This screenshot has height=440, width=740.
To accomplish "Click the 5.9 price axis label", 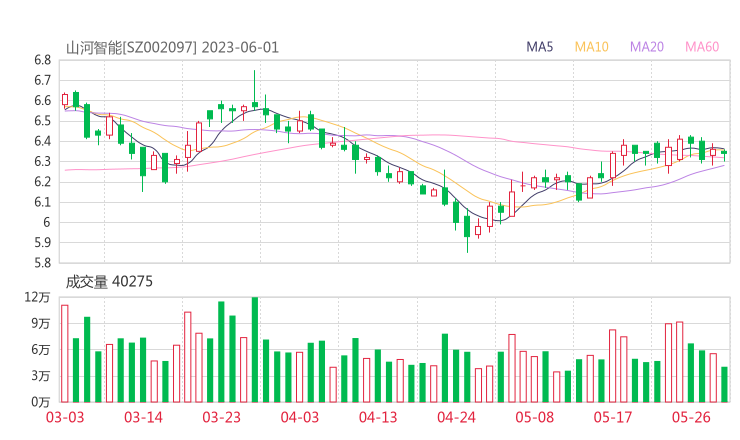I will [x=42, y=243].
